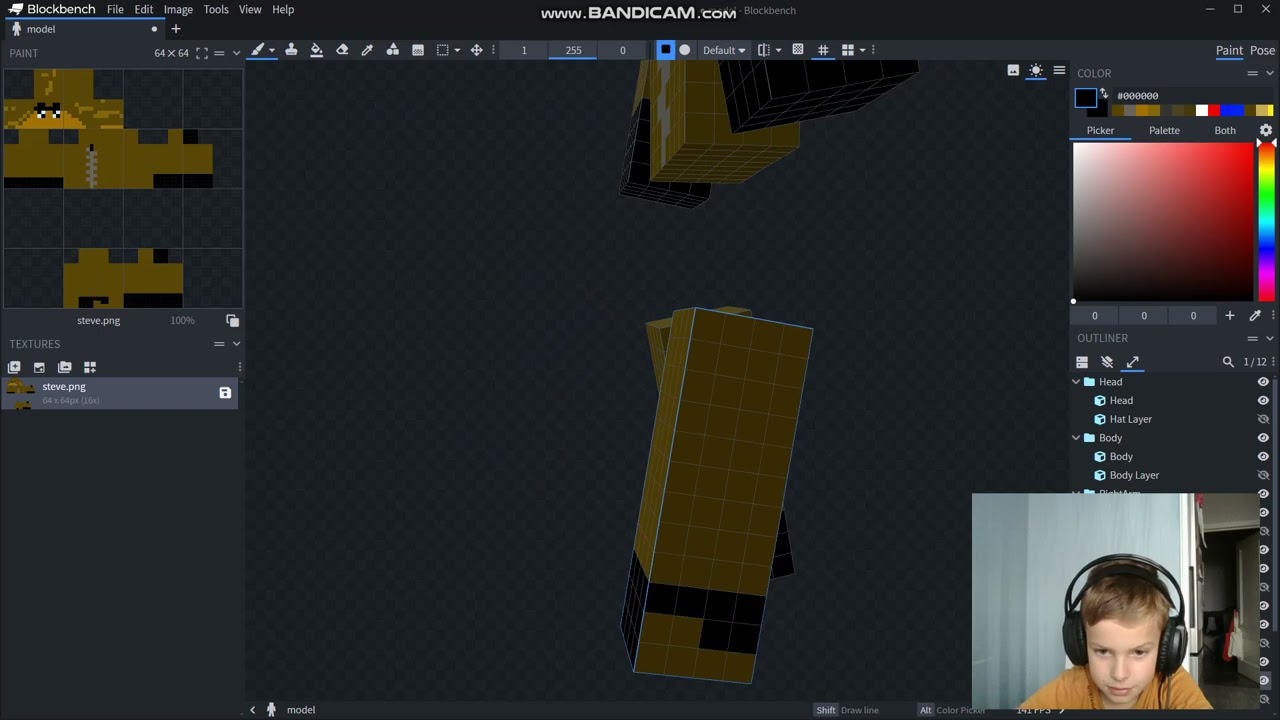Swap main and secondary colors
Image resolution: width=1280 pixels, height=720 pixels.
(1104, 95)
